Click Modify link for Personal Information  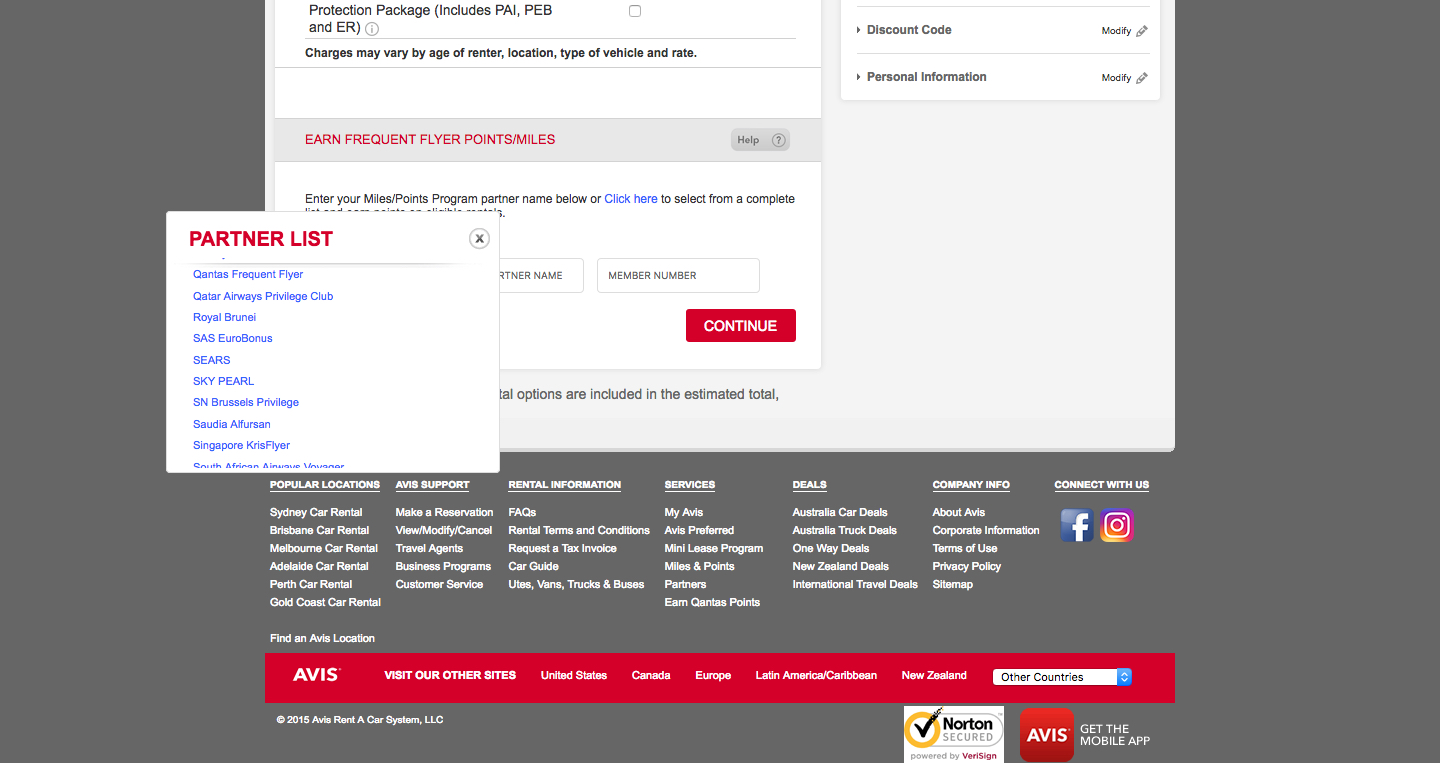point(1116,78)
